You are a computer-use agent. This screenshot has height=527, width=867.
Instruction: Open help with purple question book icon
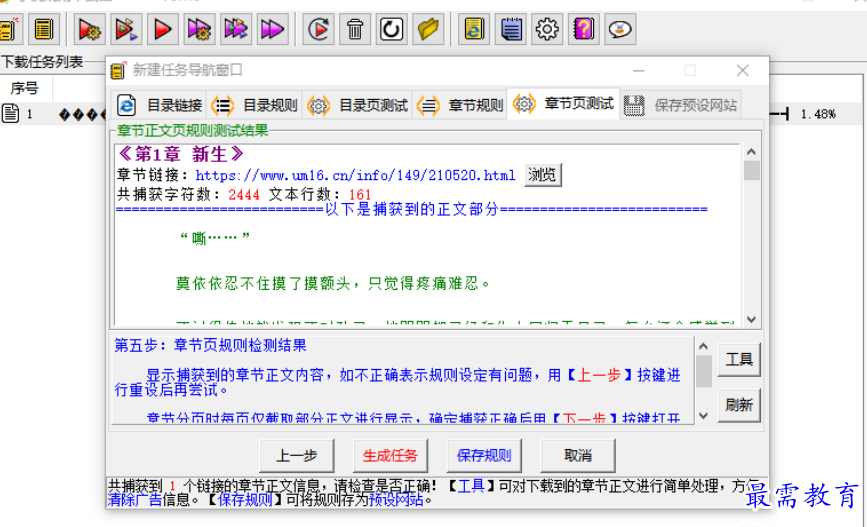(x=584, y=29)
